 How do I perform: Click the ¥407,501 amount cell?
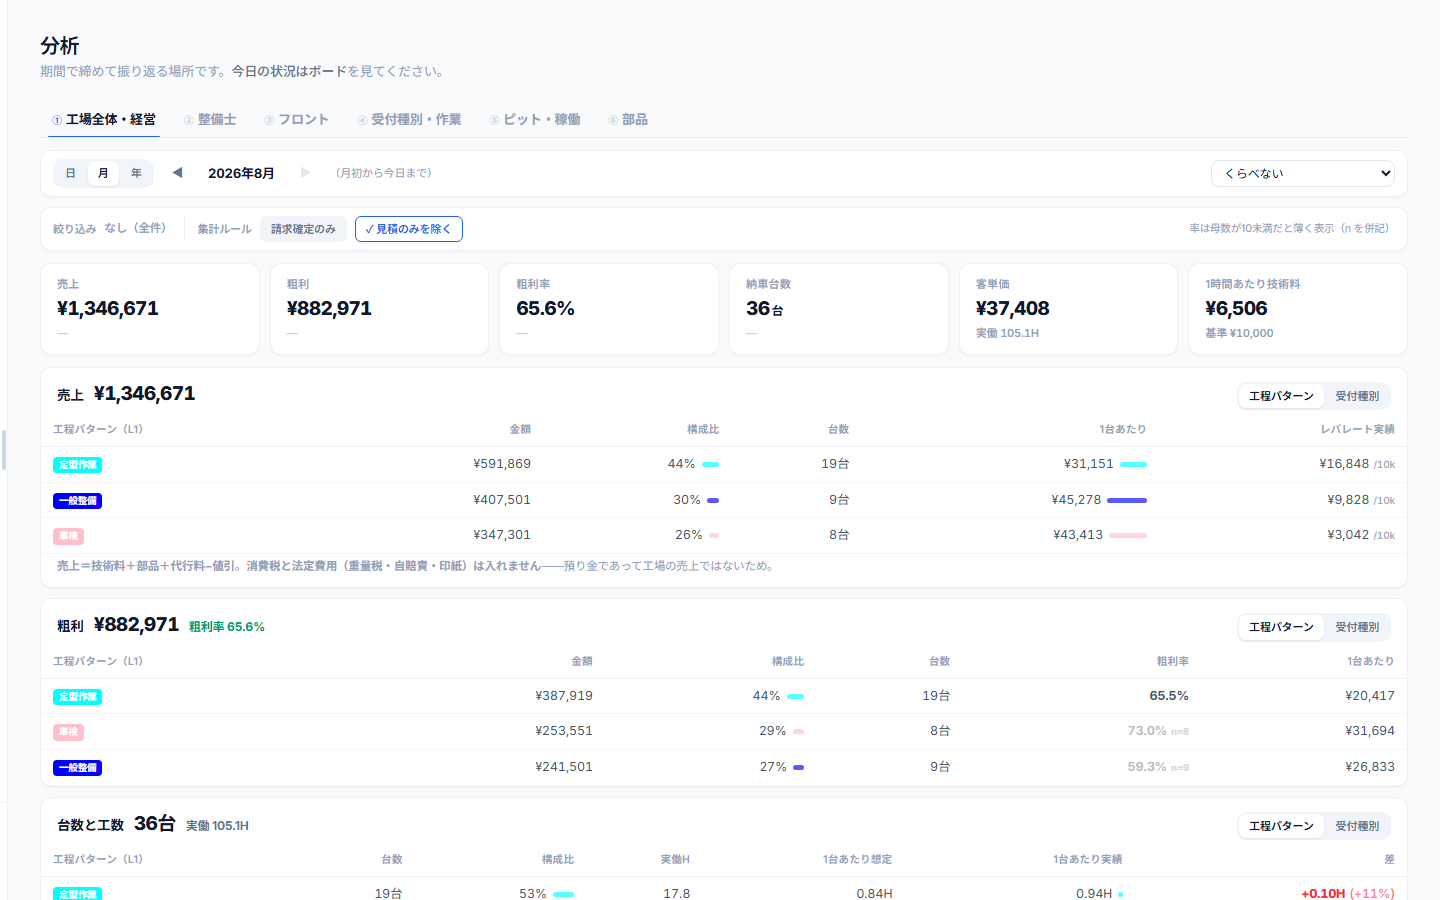(x=502, y=500)
